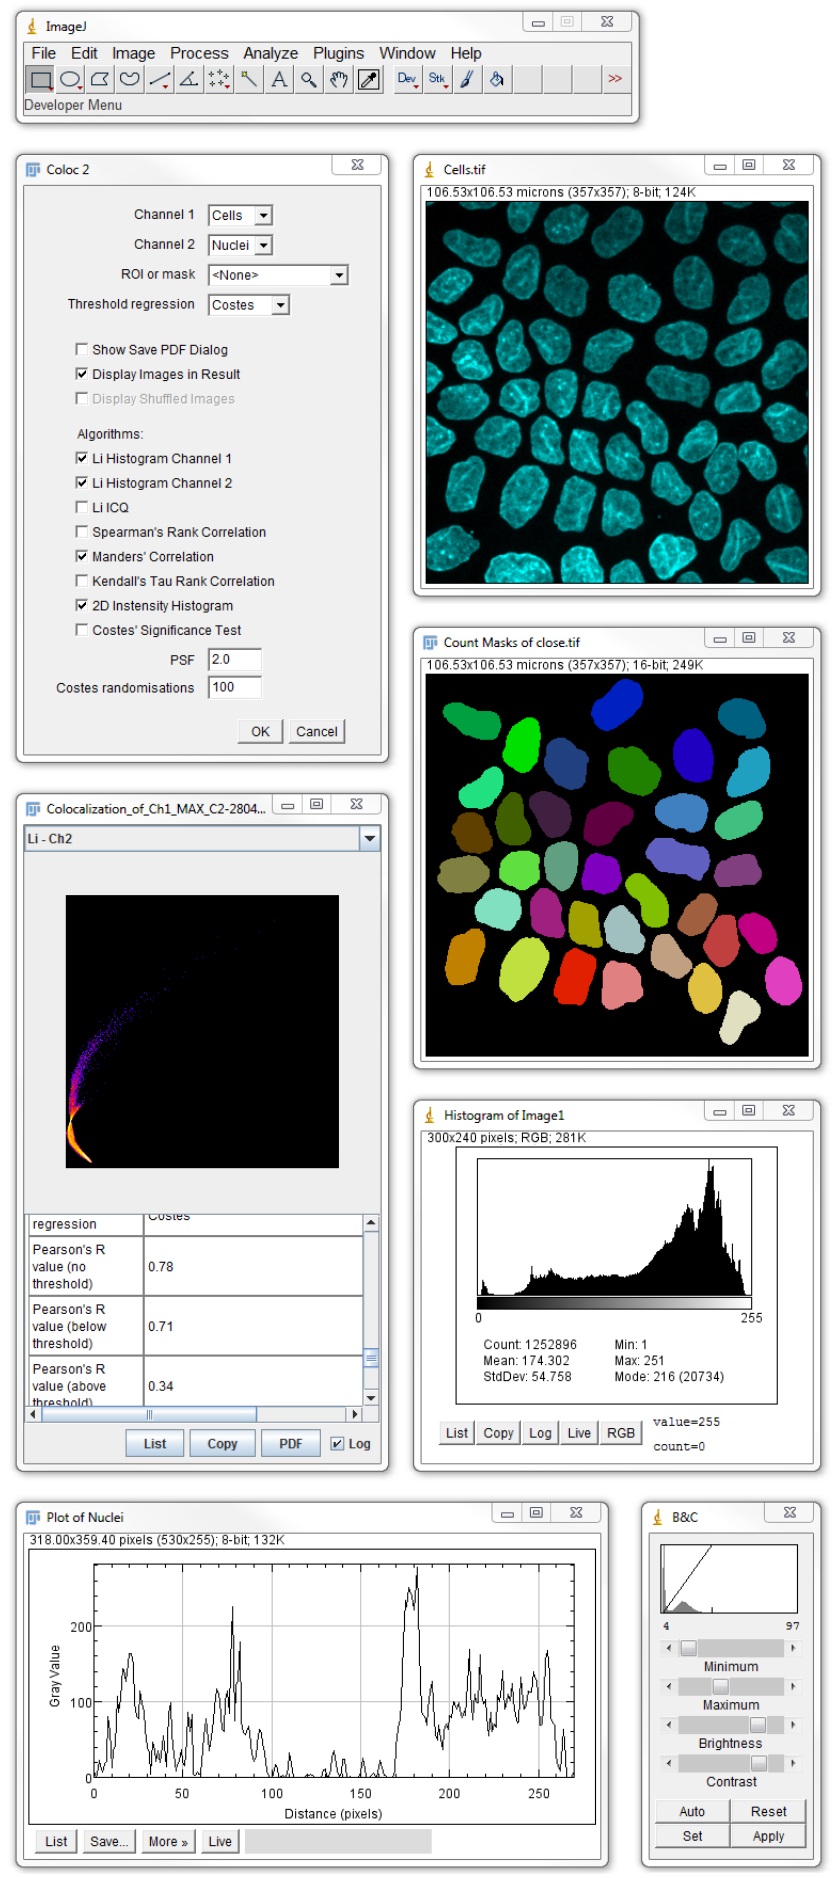Screen dimensions: 836x1878
Task: Open the Channel 1 Cells dropdown
Action: (x=240, y=215)
